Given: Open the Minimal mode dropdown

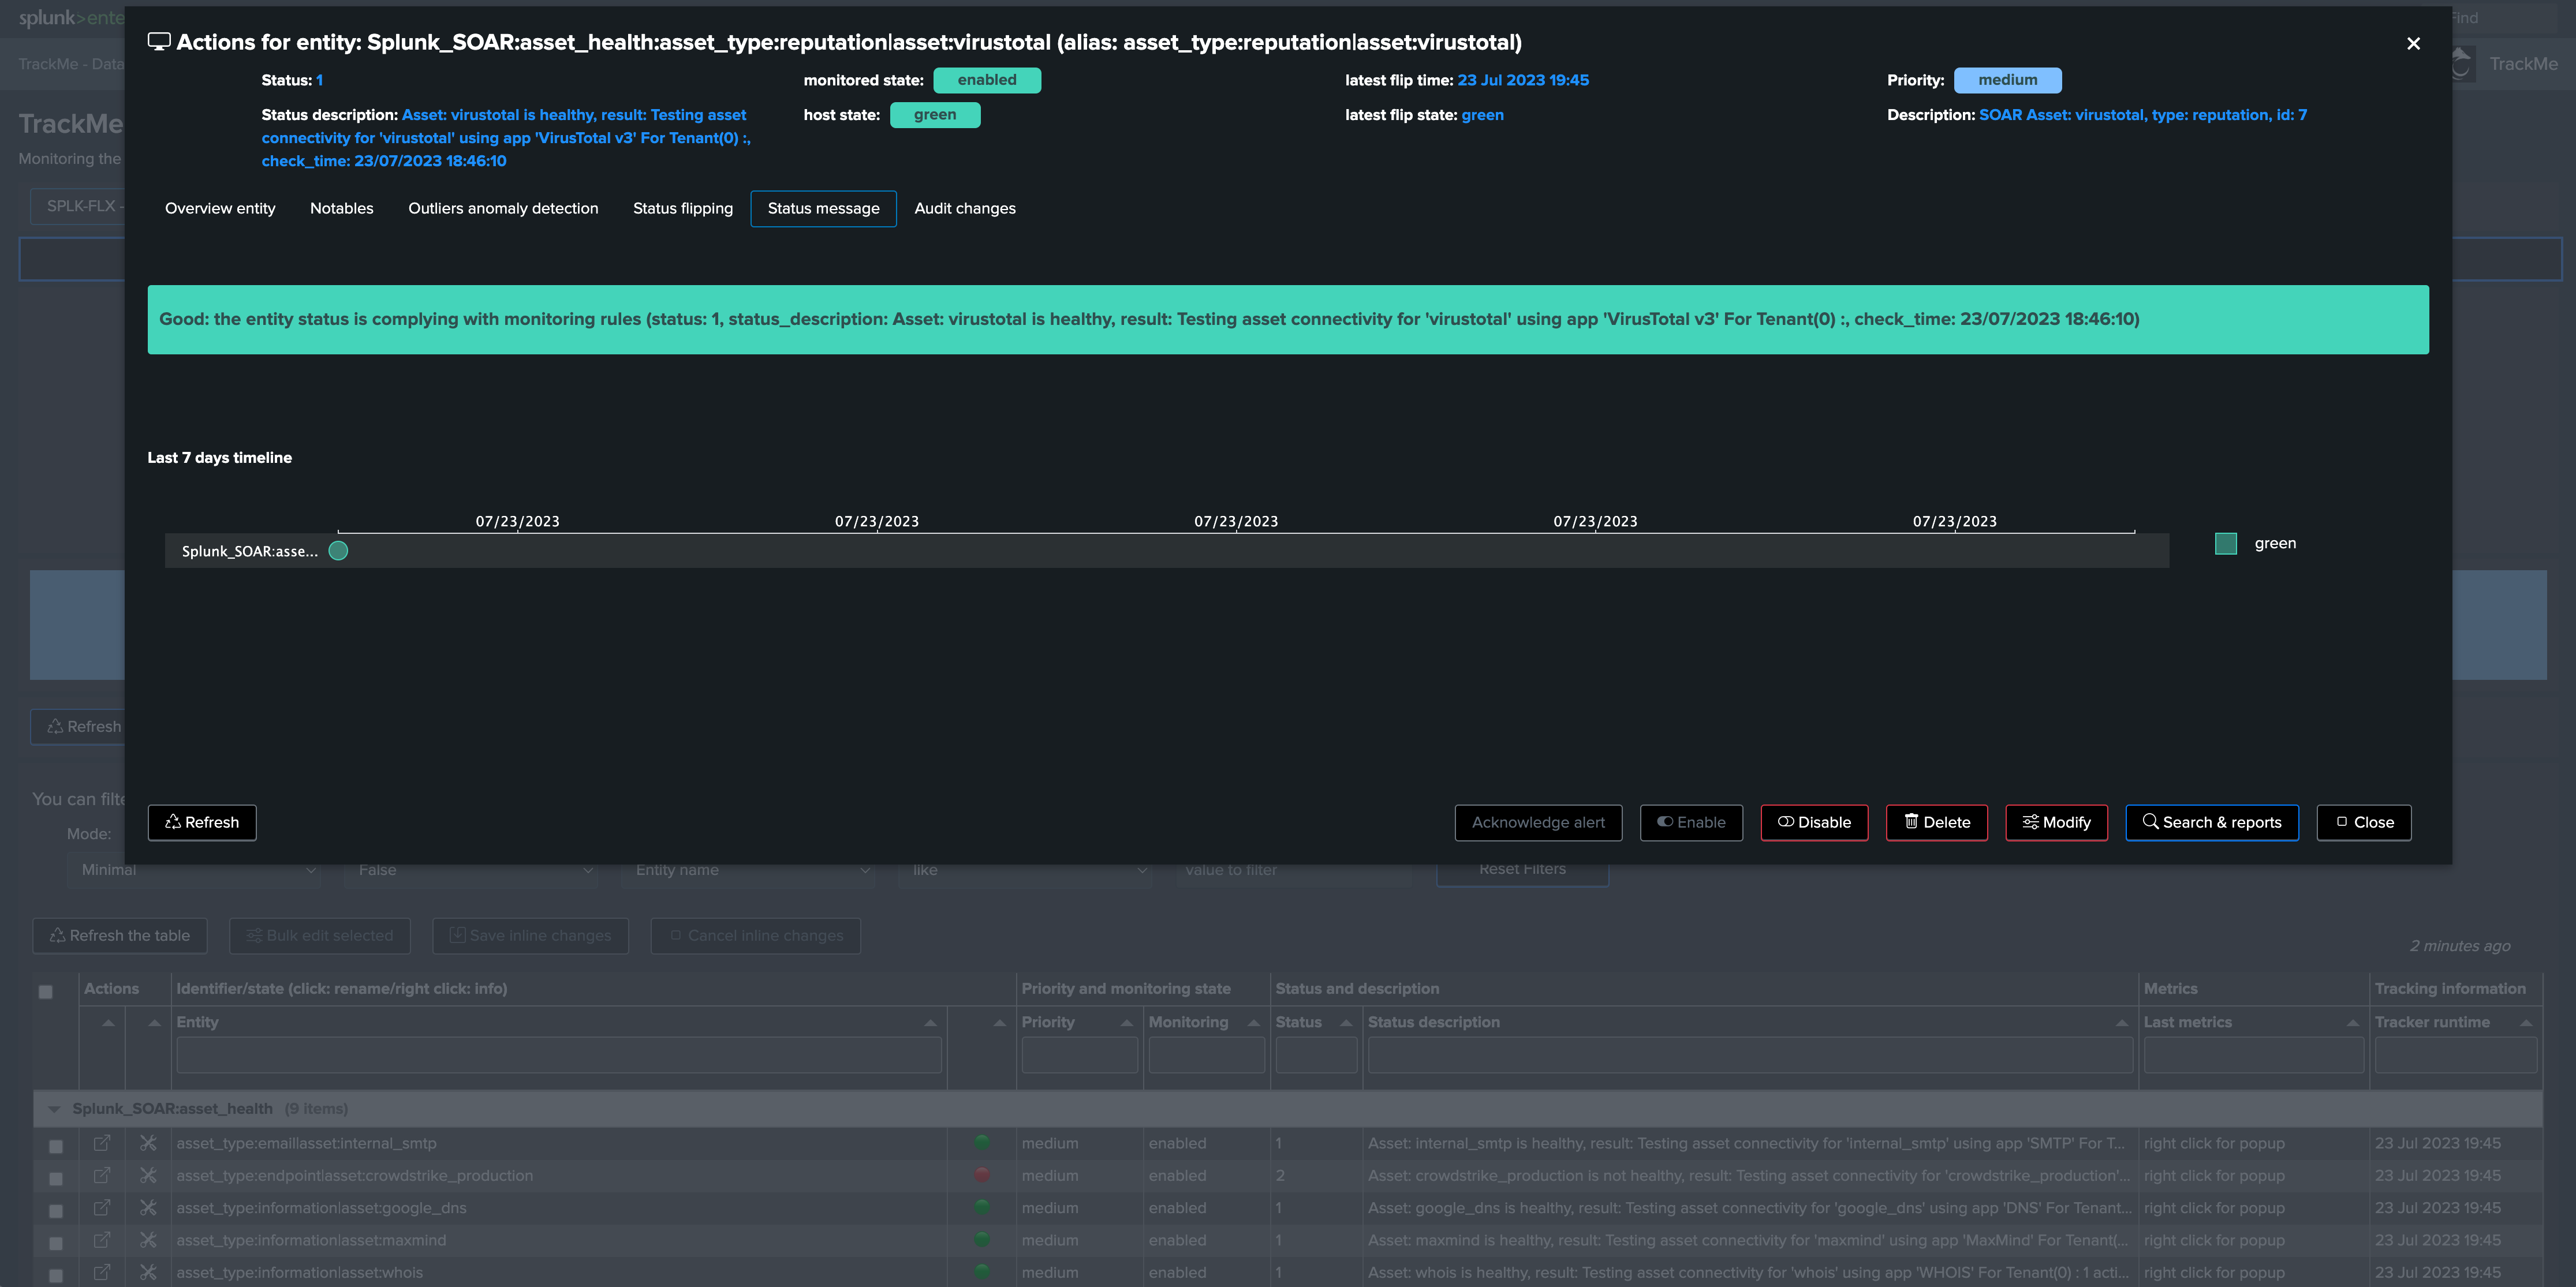Looking at the screenshot, I should (196, 870).
